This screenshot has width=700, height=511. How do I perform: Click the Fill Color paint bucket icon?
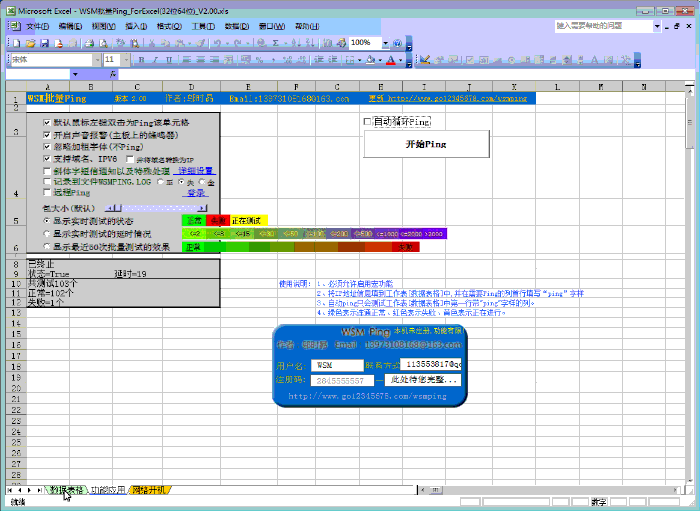pos(371,60)
